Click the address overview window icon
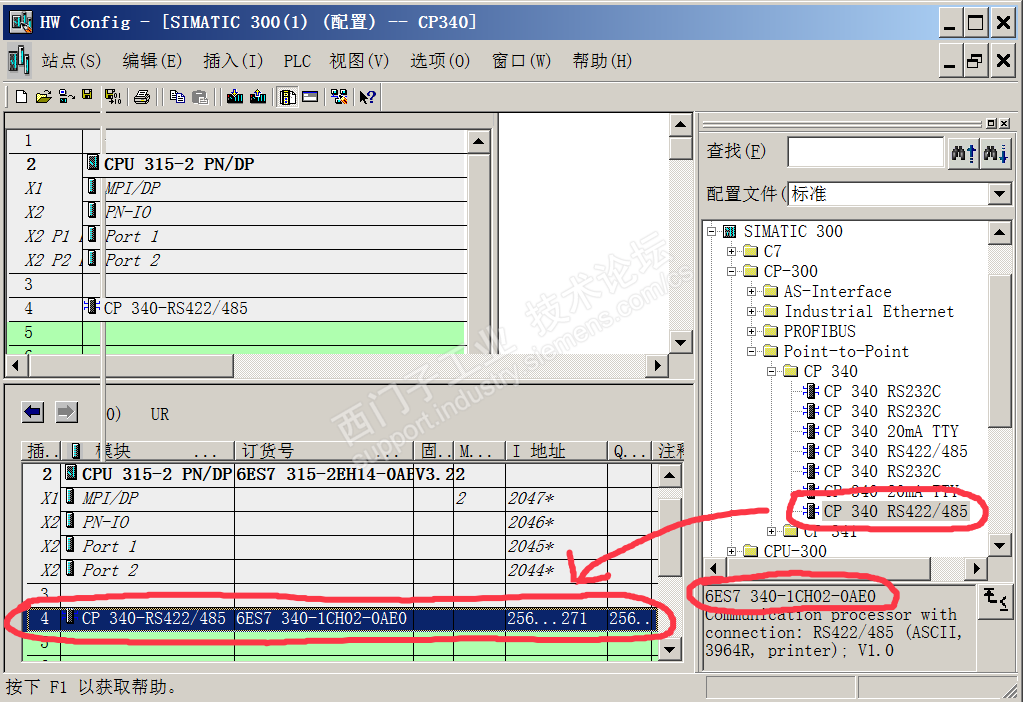Image resolution: width=1024 pixels, height=702 pixels. pyautogui.click(x=310, y=97)
